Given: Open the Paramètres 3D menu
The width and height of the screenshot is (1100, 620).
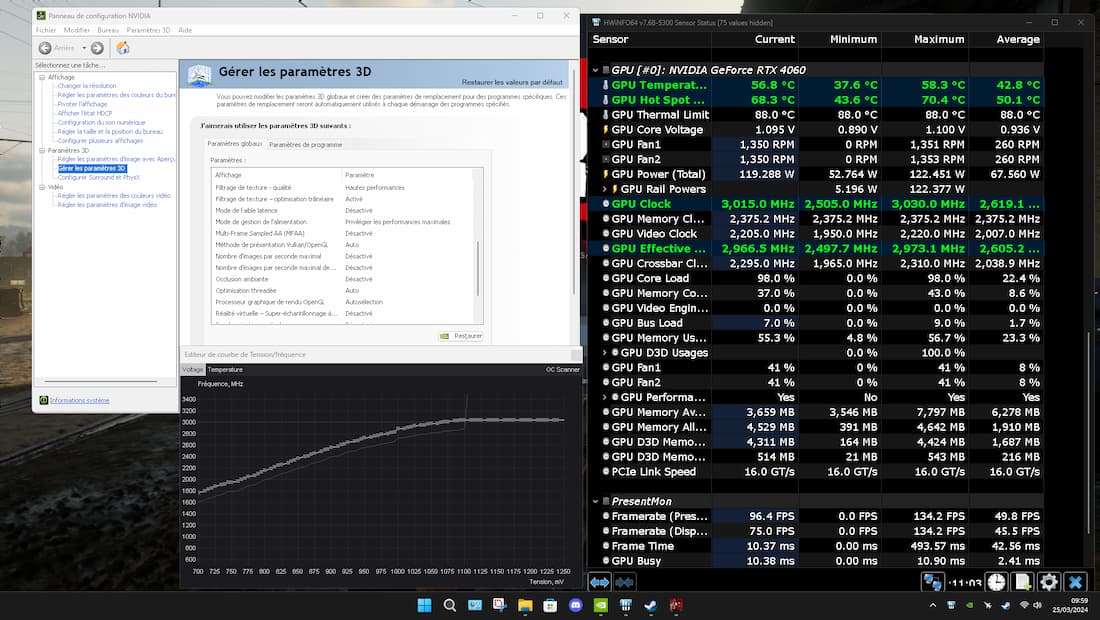Looking at the screenshot, I should click(x=148, y=30).
